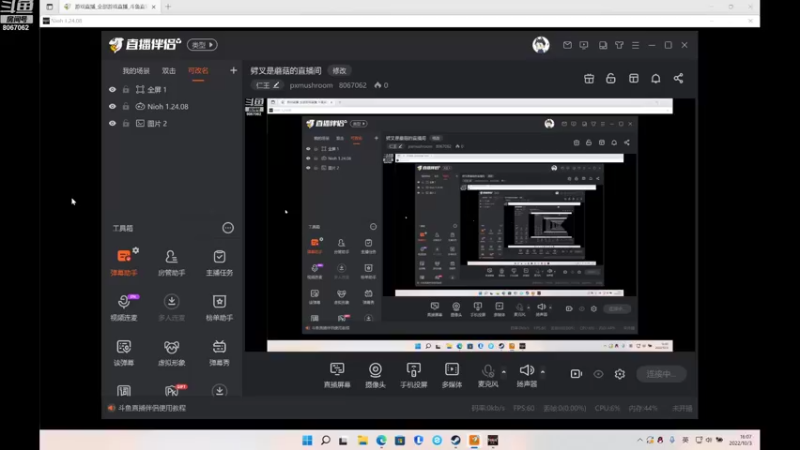The image size is (800, 450).
Task: Open the hamburger menu in title bar
Action: click(x=636, y=45)
